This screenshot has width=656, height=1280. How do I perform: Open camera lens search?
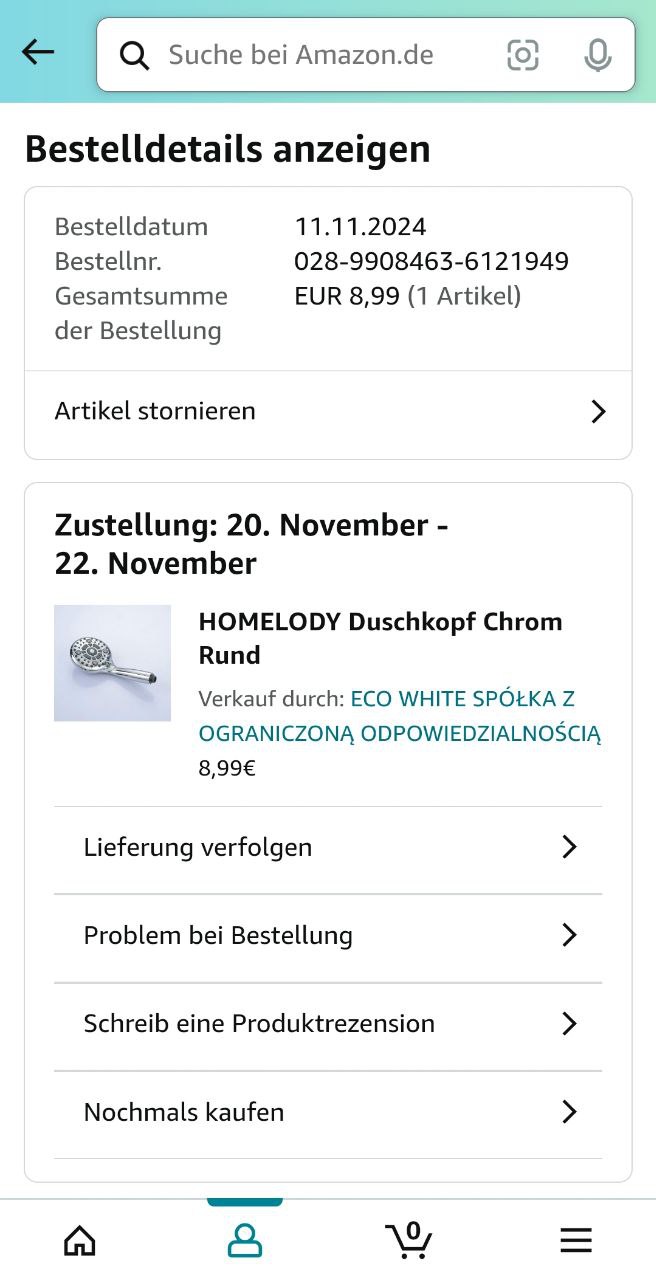522,55
